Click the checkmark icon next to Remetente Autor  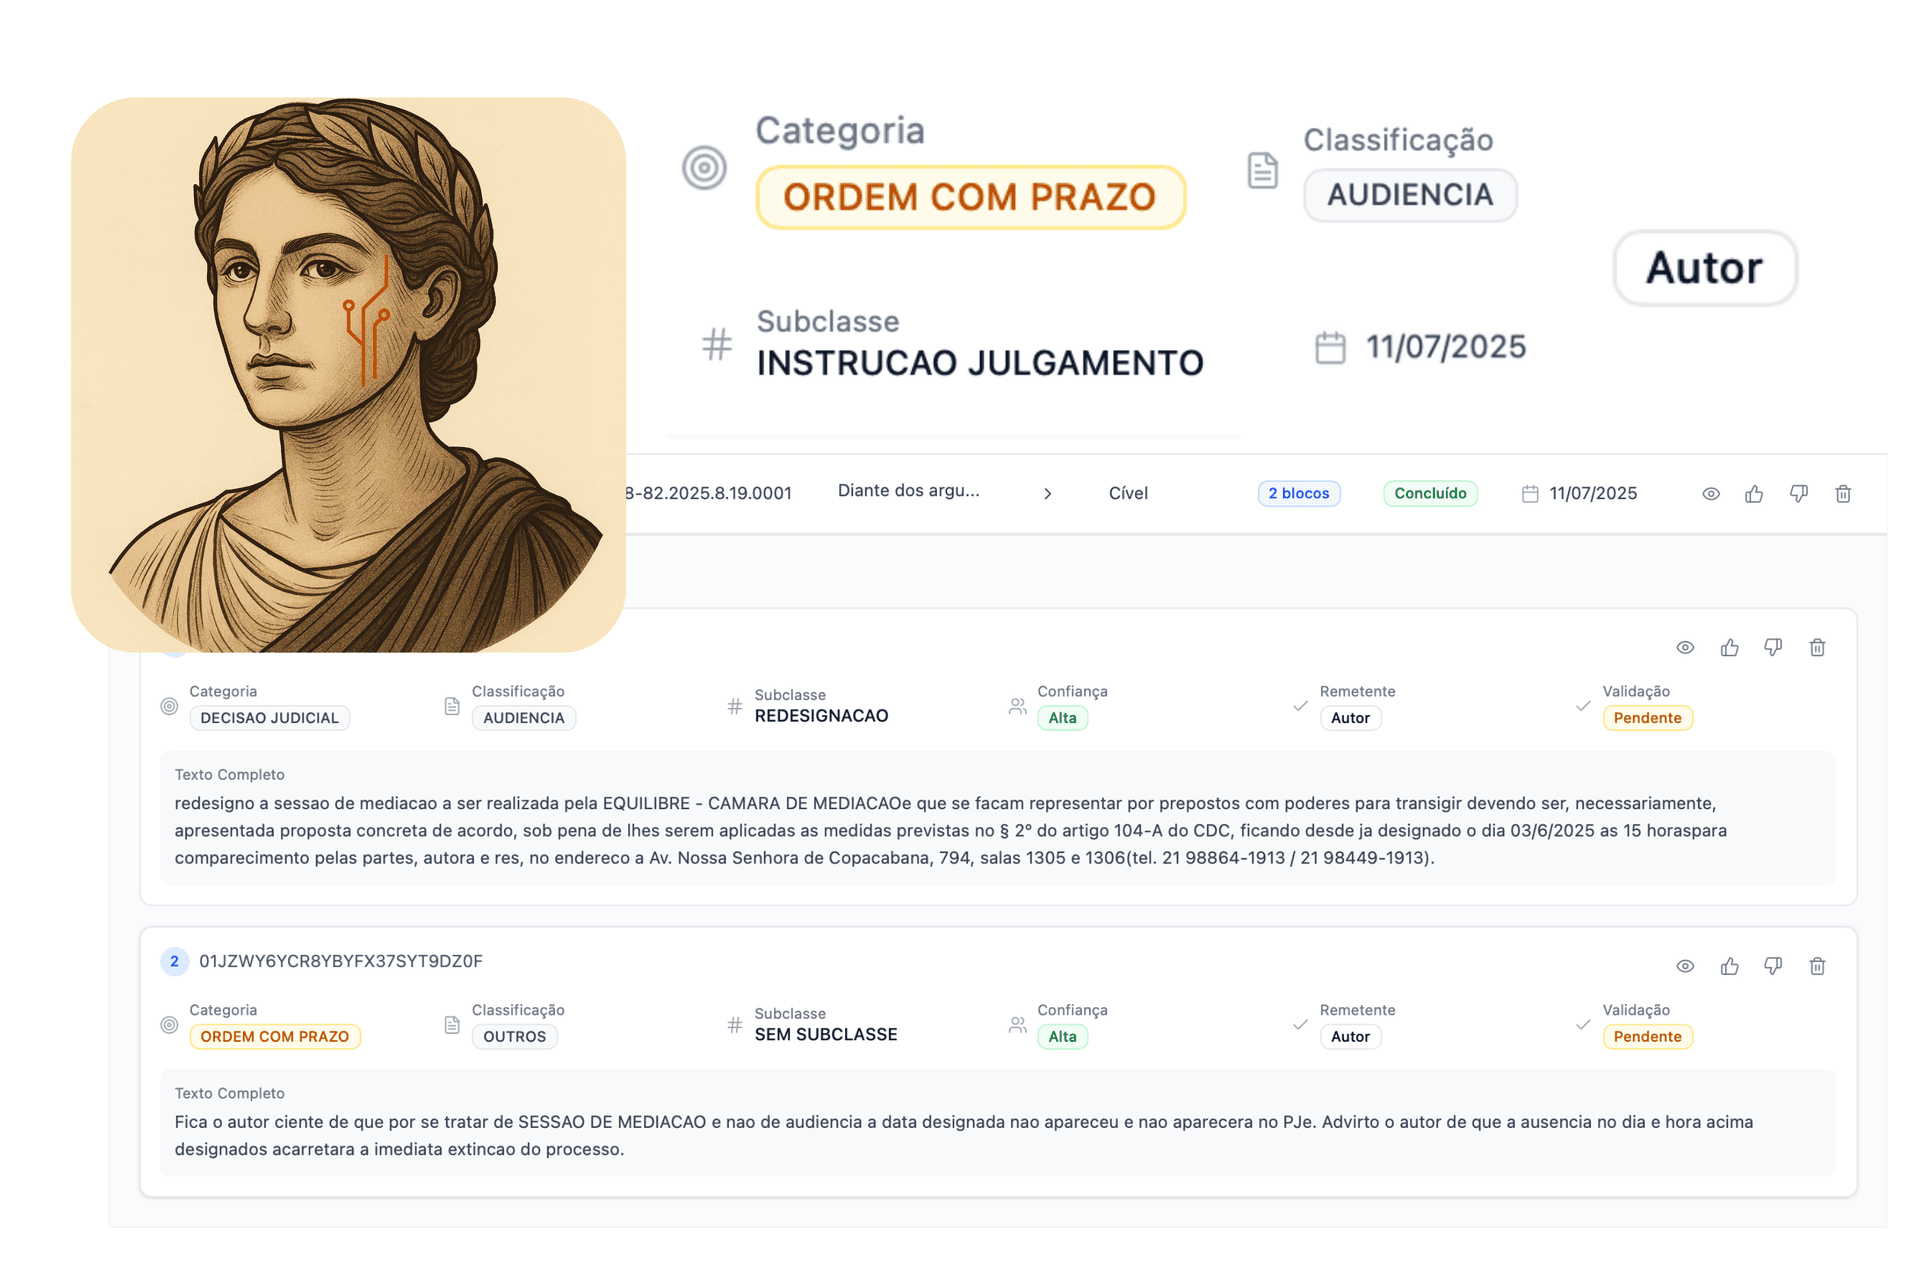pos(1300,707)
